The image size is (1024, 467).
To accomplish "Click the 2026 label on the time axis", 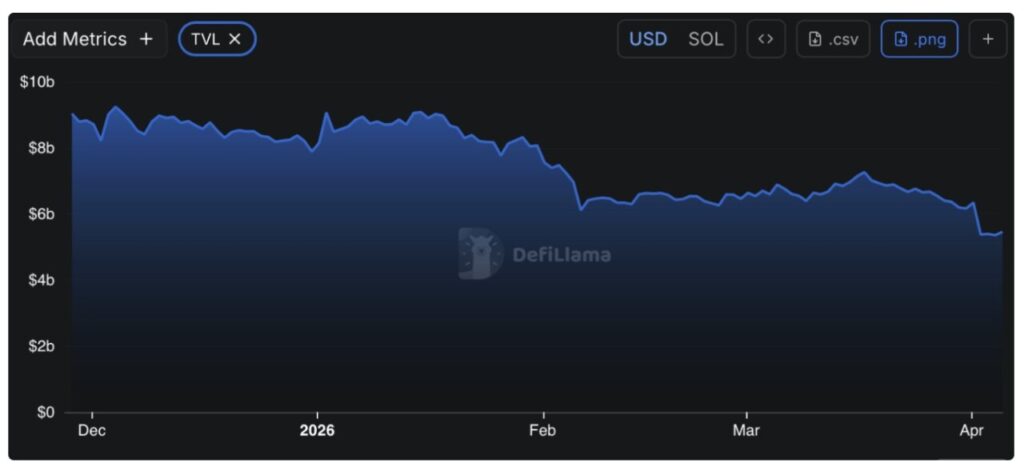I will [317, 431].
